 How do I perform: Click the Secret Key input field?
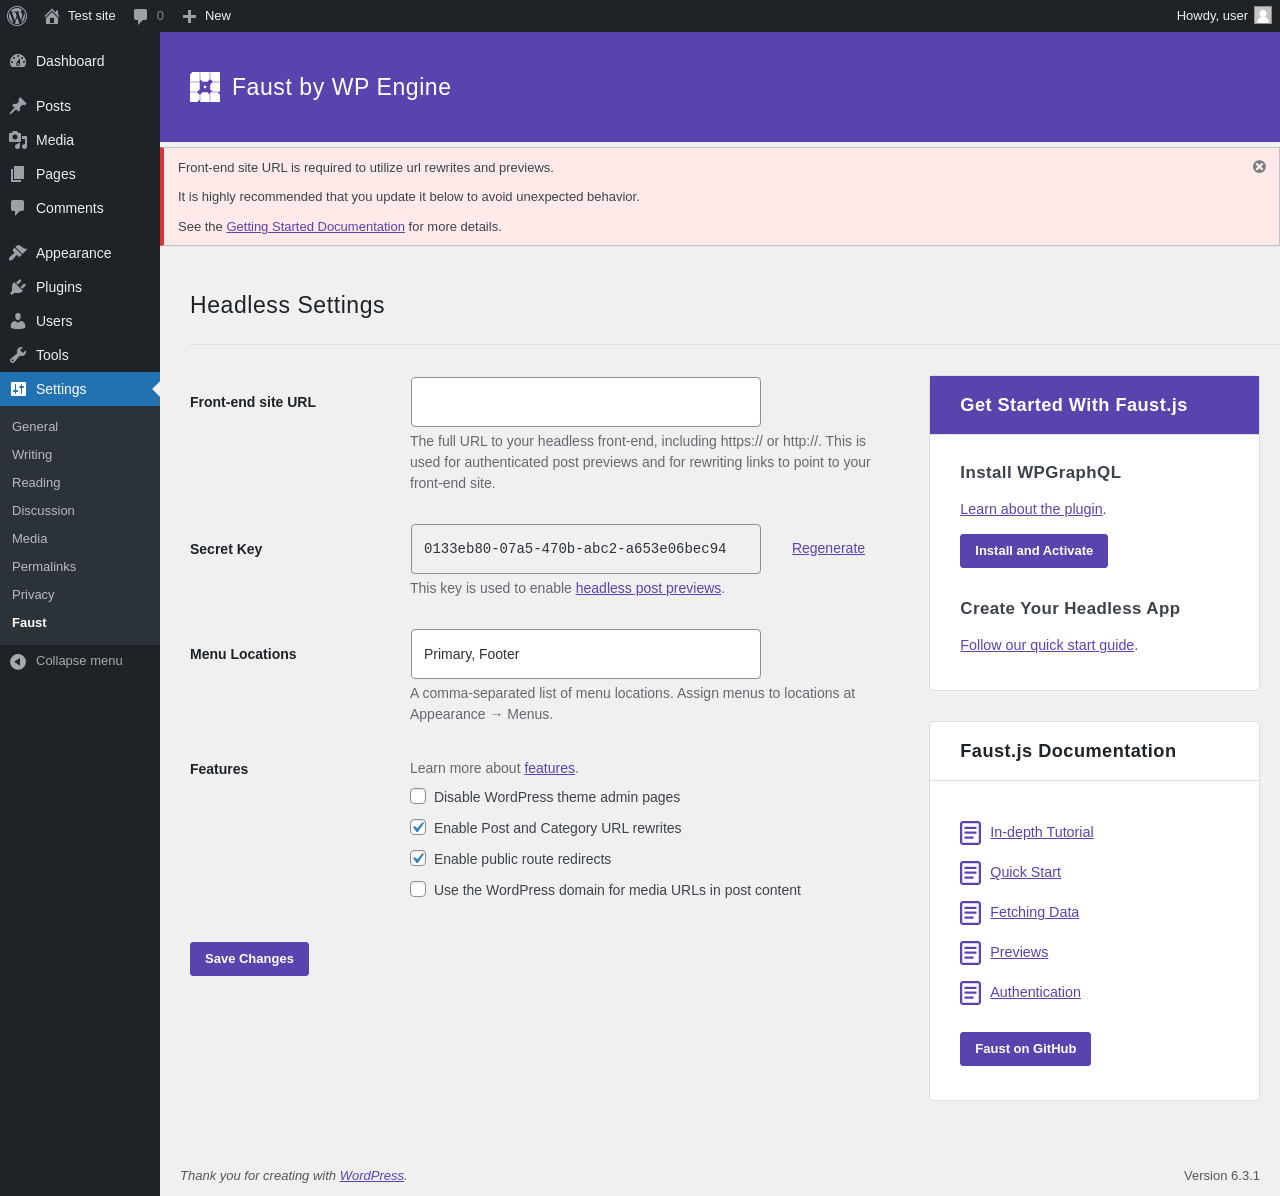click(x=586, y=549)
